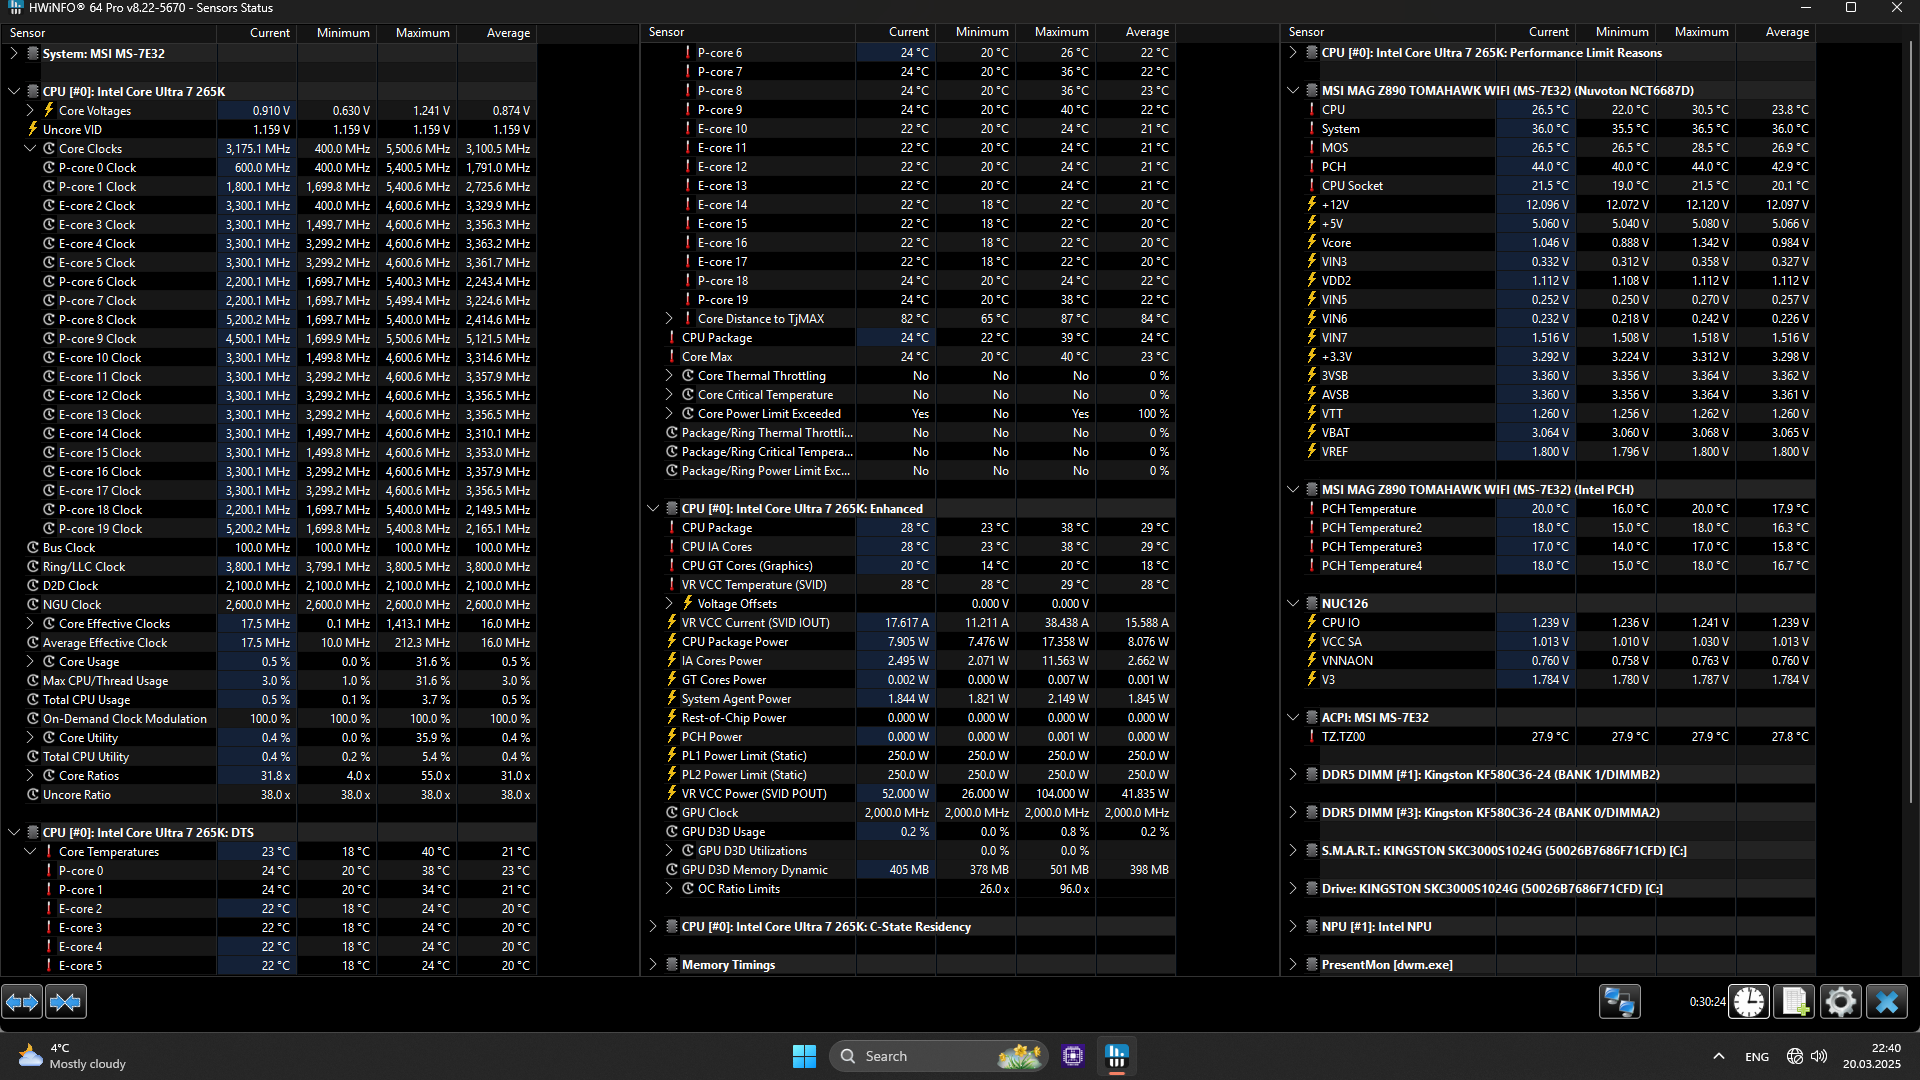The height and width of the screenshot is (1080, 1920).
Task: Click the remote monitoring computers icon
Action: pyautogui.click(x=1619, y=1002)
